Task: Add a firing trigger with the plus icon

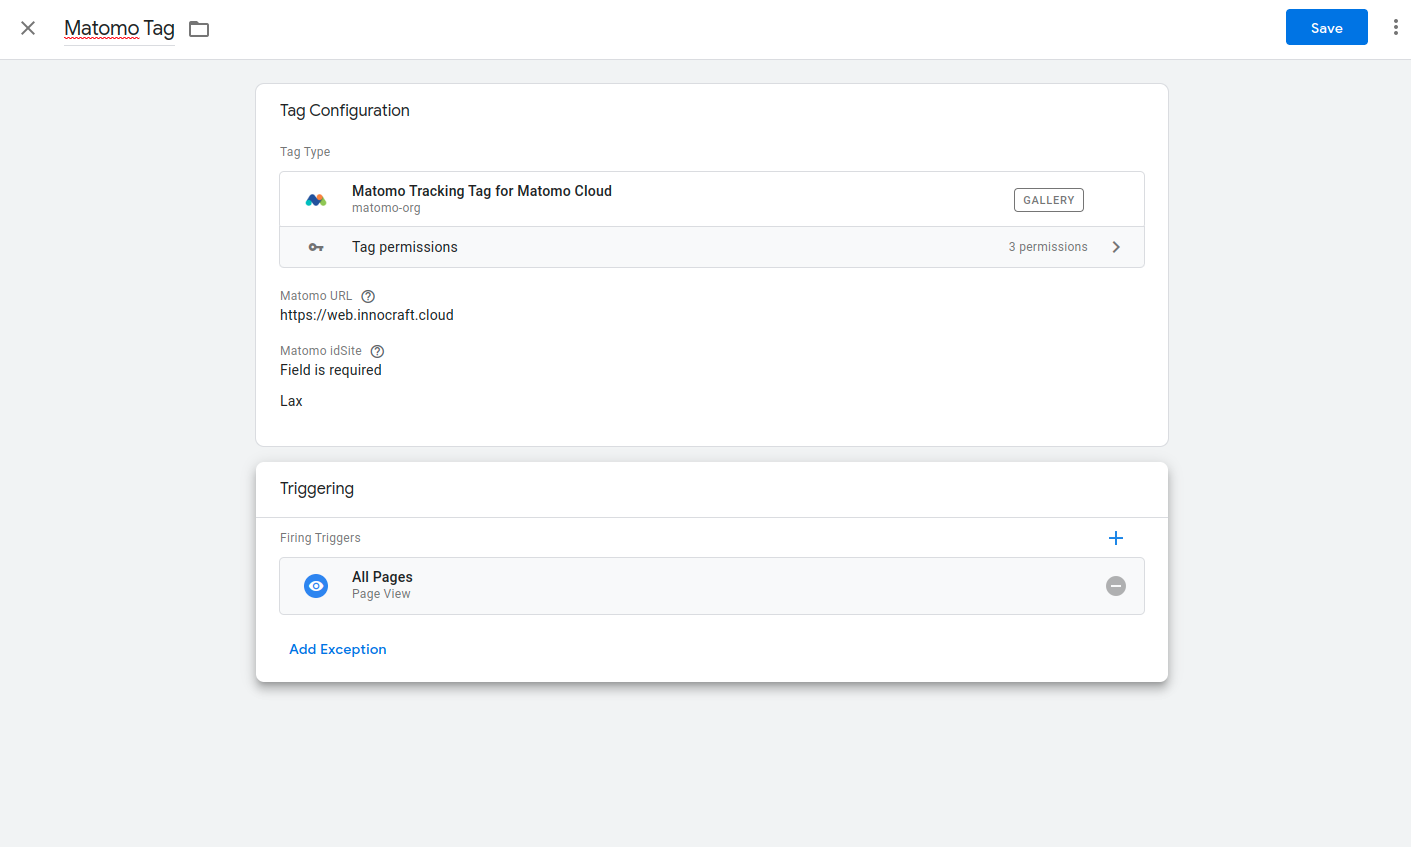Action: click(x=1116, y=538)
